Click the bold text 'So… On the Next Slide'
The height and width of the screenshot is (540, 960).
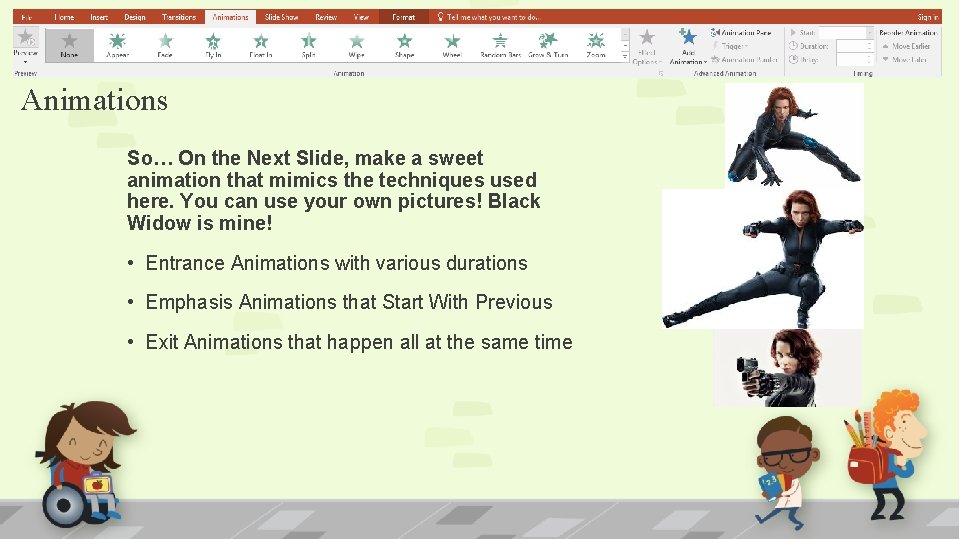pos(236,158)
